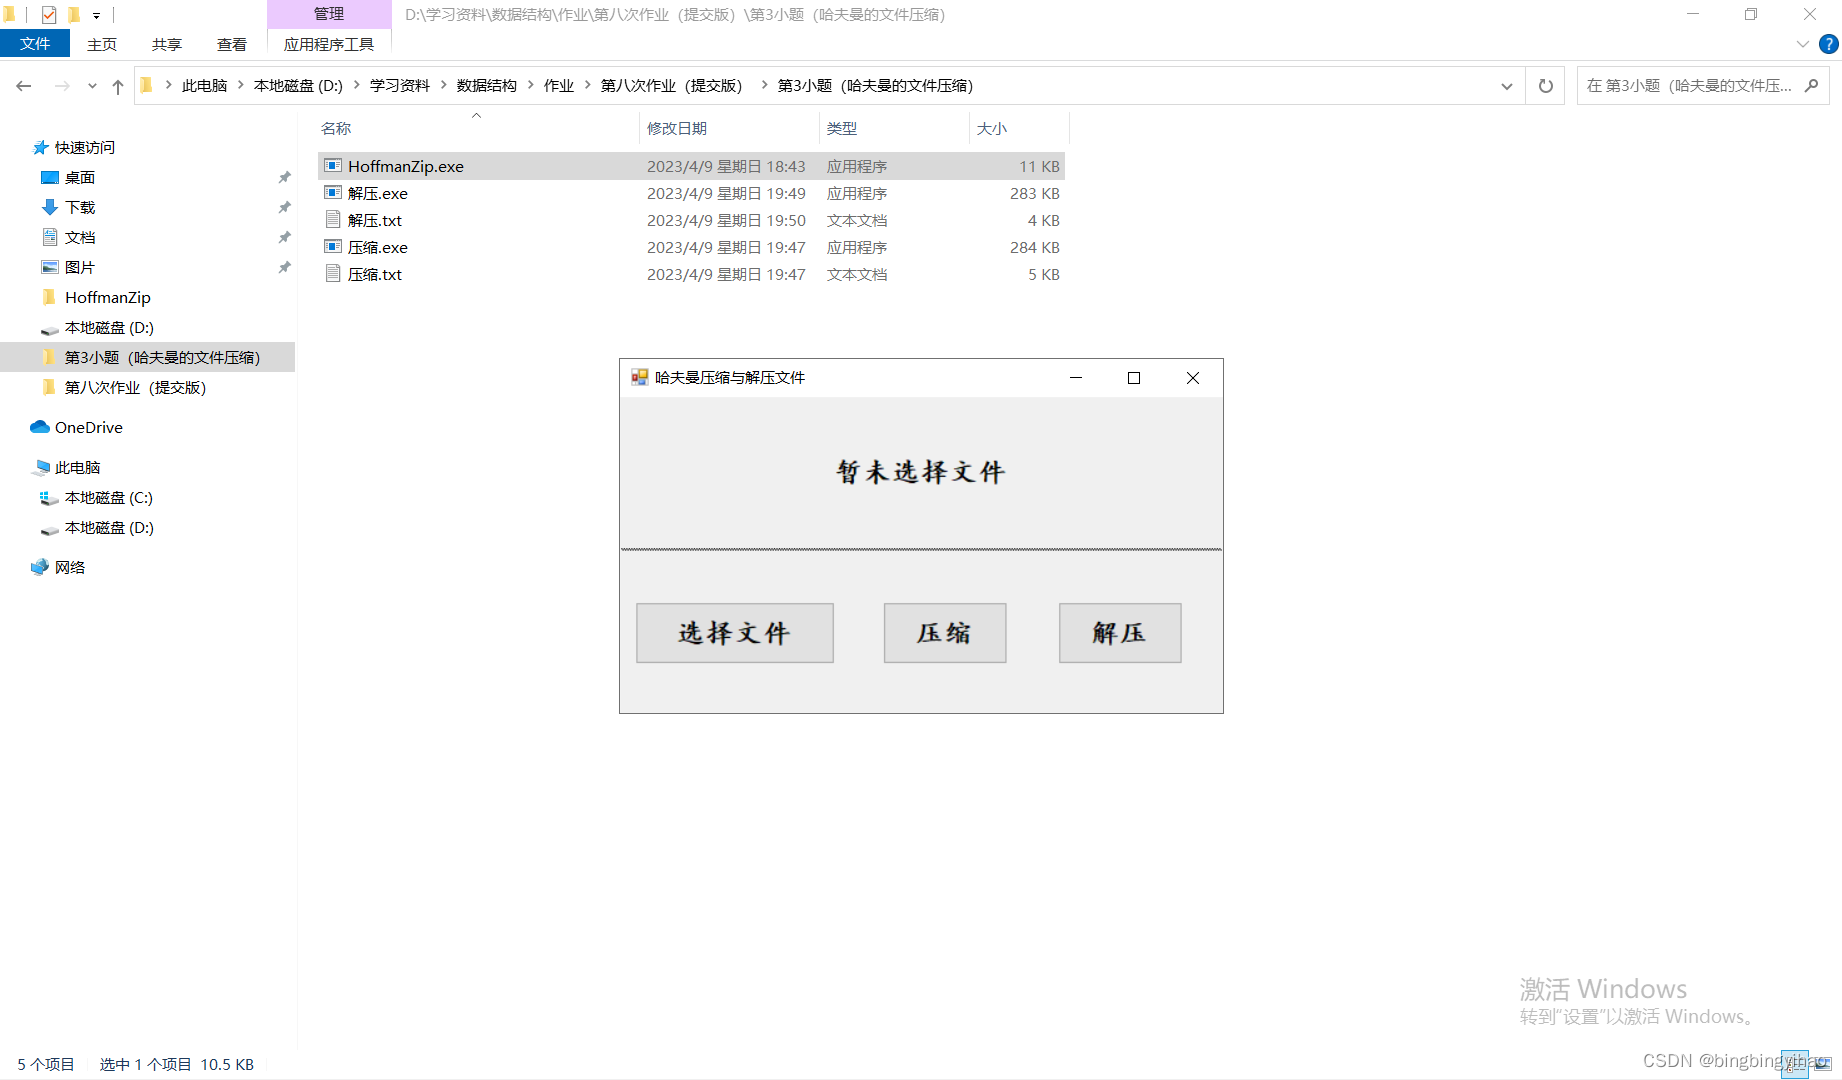Unpin 文档 from quick access

284,237
